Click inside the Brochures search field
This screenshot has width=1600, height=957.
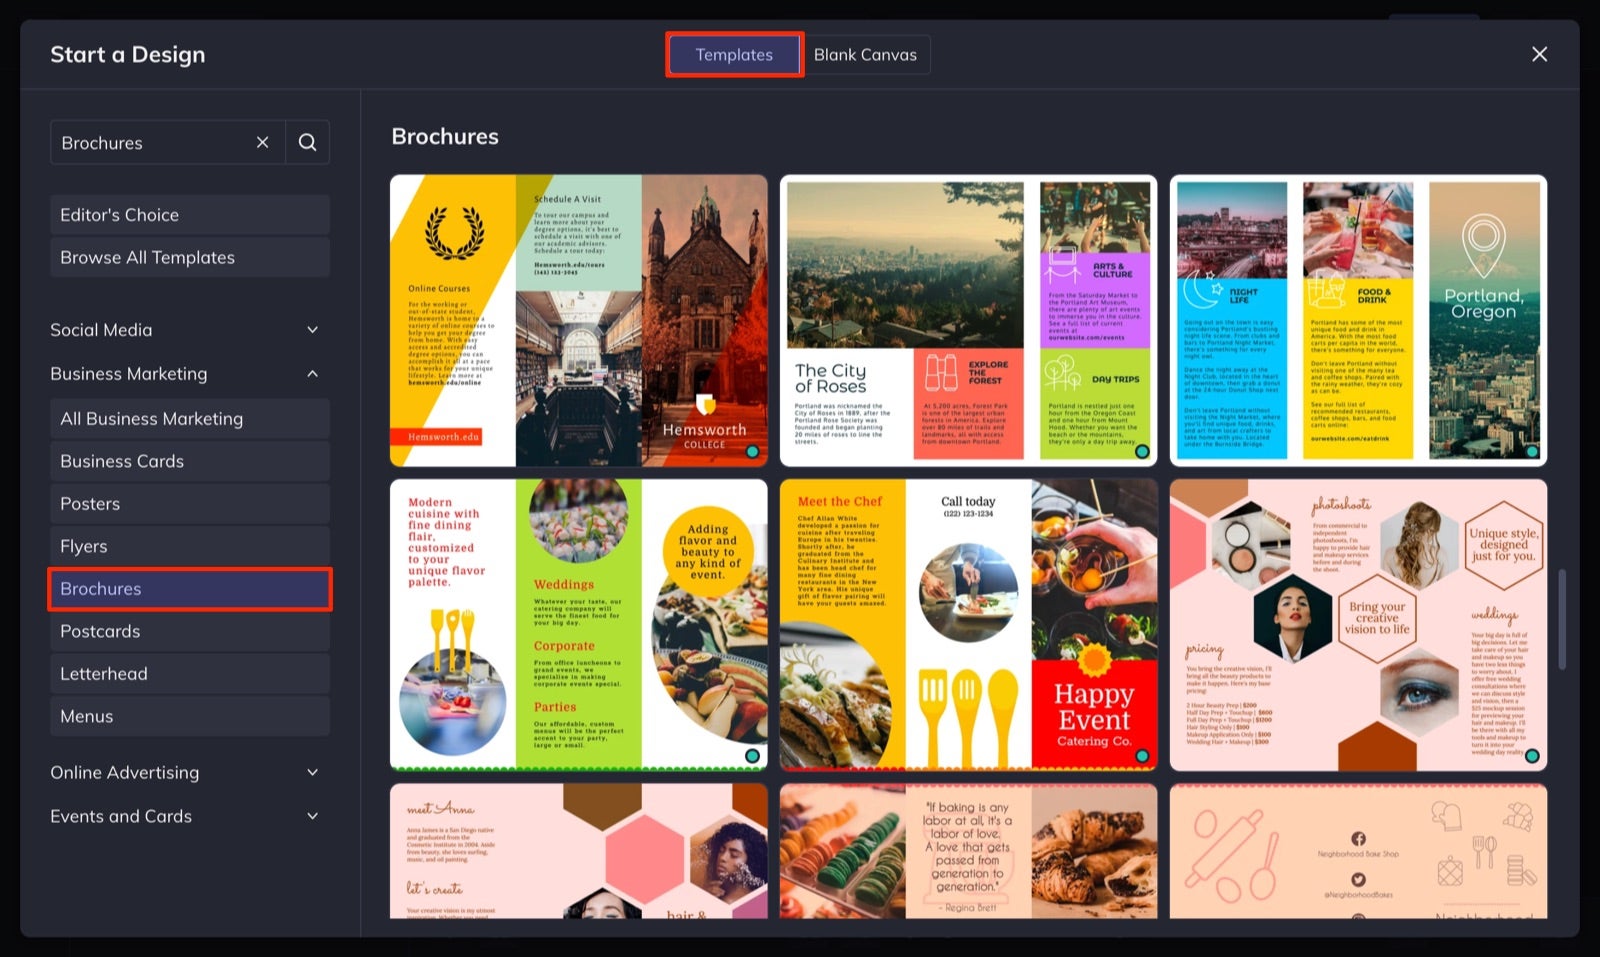[x=150, y=142]
